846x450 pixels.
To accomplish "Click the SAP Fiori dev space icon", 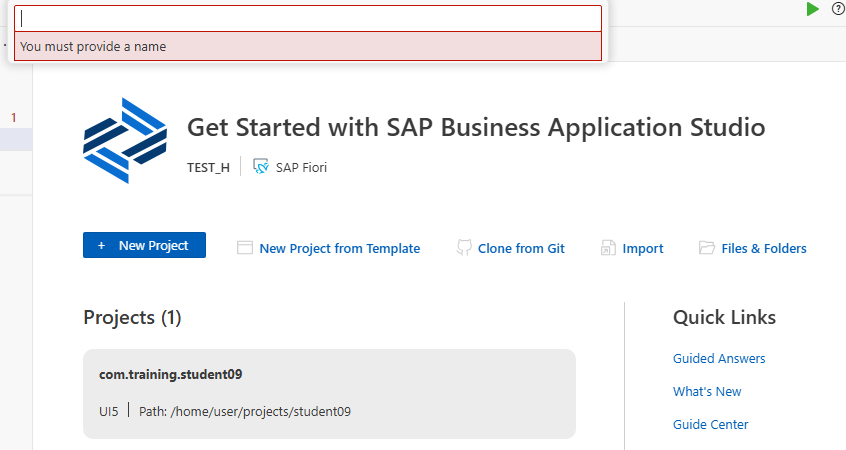I will [261, 167].
